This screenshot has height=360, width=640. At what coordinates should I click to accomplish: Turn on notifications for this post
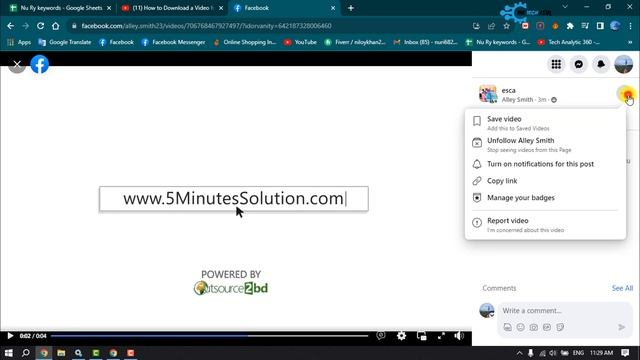545,164
